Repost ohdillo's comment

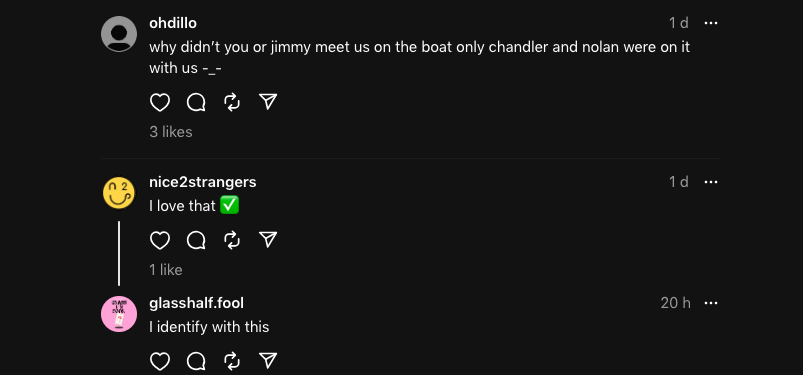point(232,102)
